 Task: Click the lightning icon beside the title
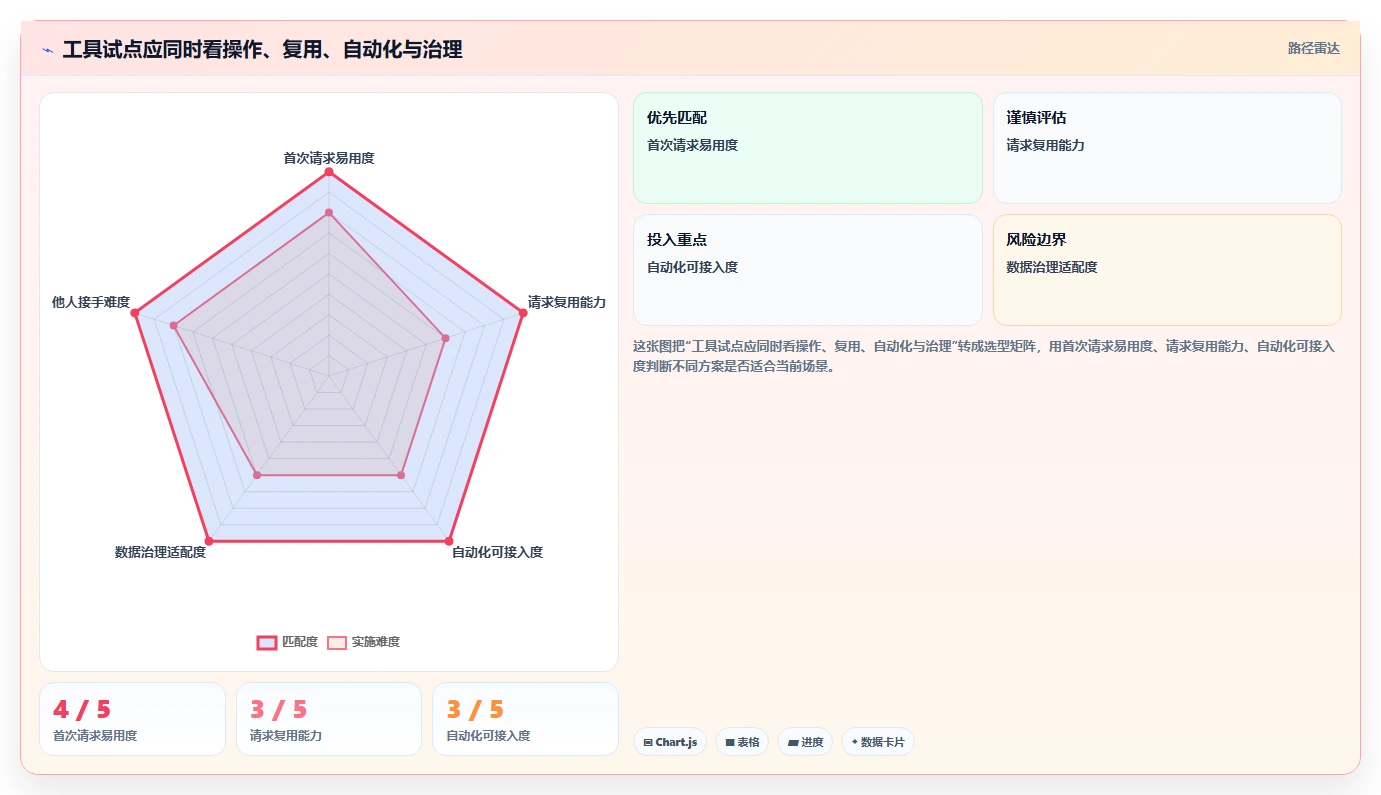(x=47, y=50)
